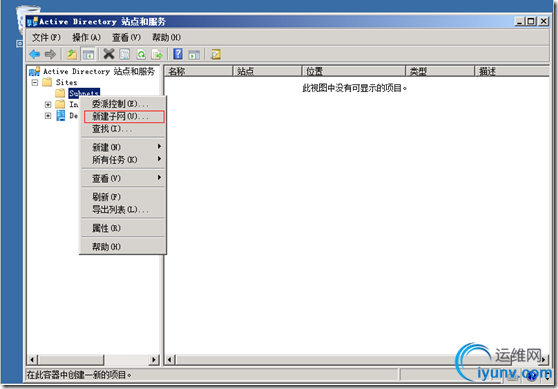Viewport: 558px width, 389px height.
Task: Choose 导出列表(L)... from context menu
Action: tap(122, 209)
